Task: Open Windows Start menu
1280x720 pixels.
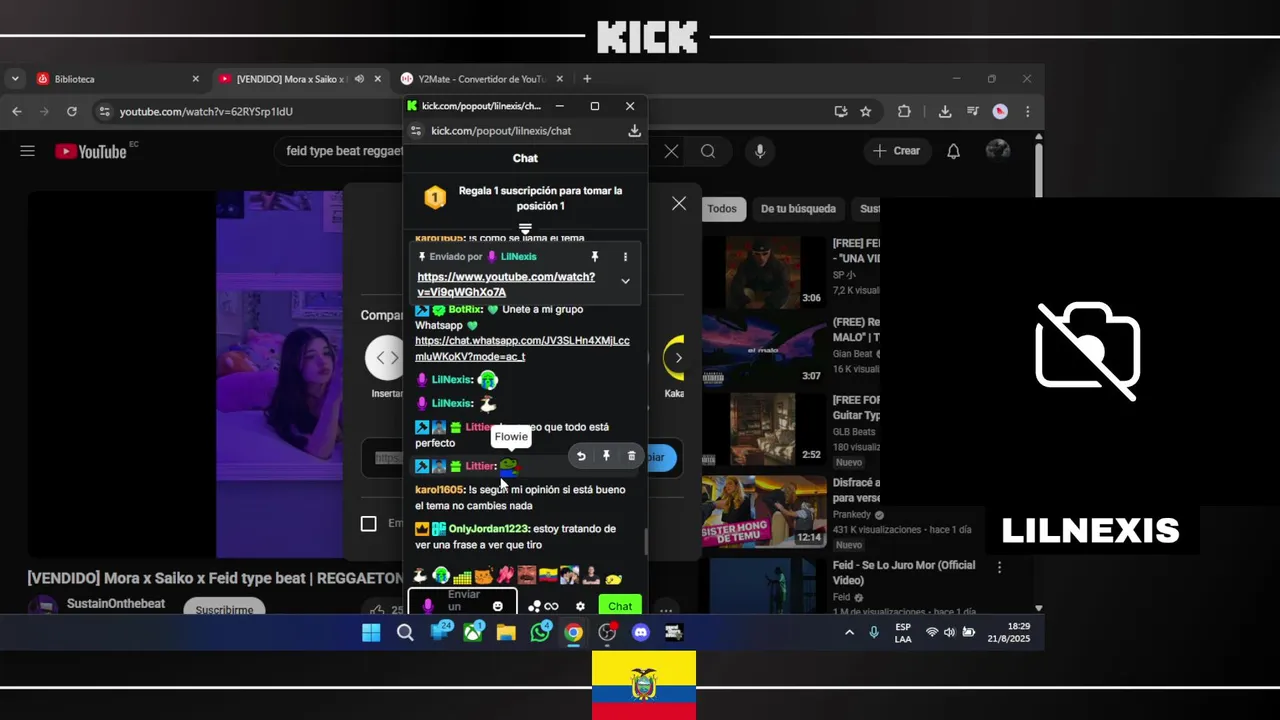Action: pyautogui.click(x=371, y=632)
